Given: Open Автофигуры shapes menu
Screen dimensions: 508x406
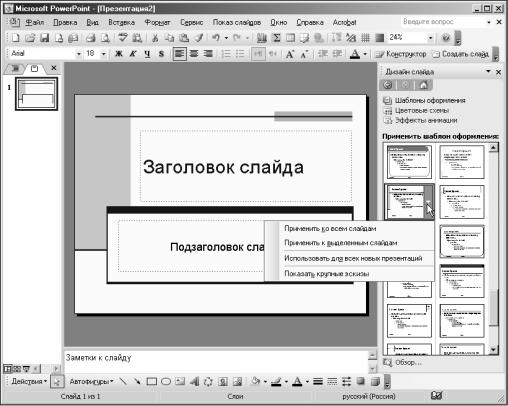Looking at the screenshot, I should [91, 381].
